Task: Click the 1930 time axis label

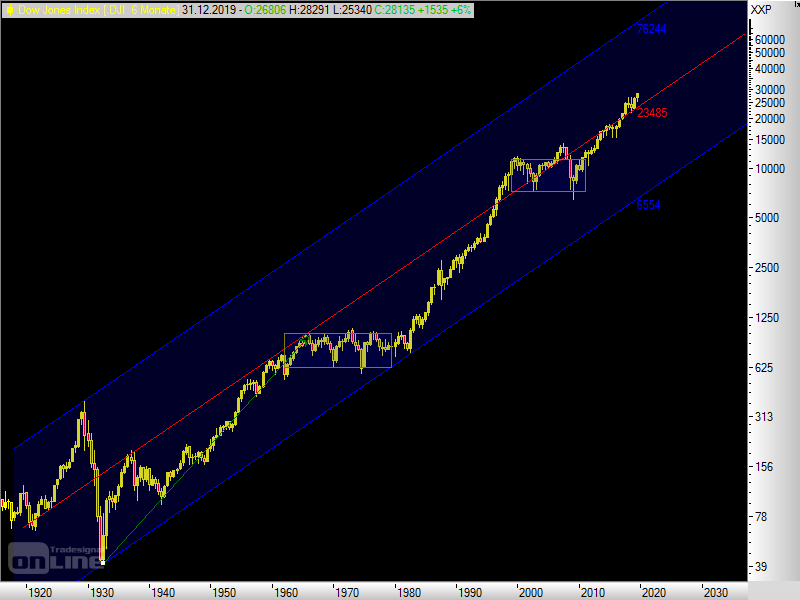Action: (x=102, y=593)
